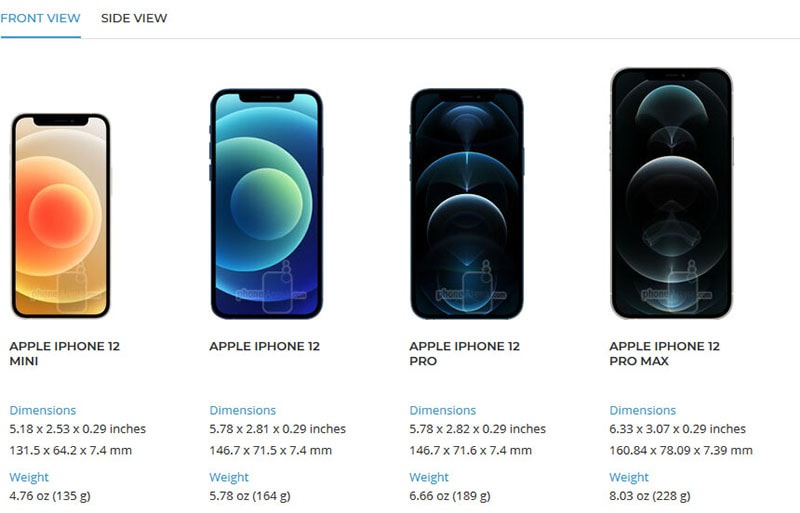Screen dimensions: 800x513
Task: Click the iPhone 12 Pro image
Action: click(466, 204)
